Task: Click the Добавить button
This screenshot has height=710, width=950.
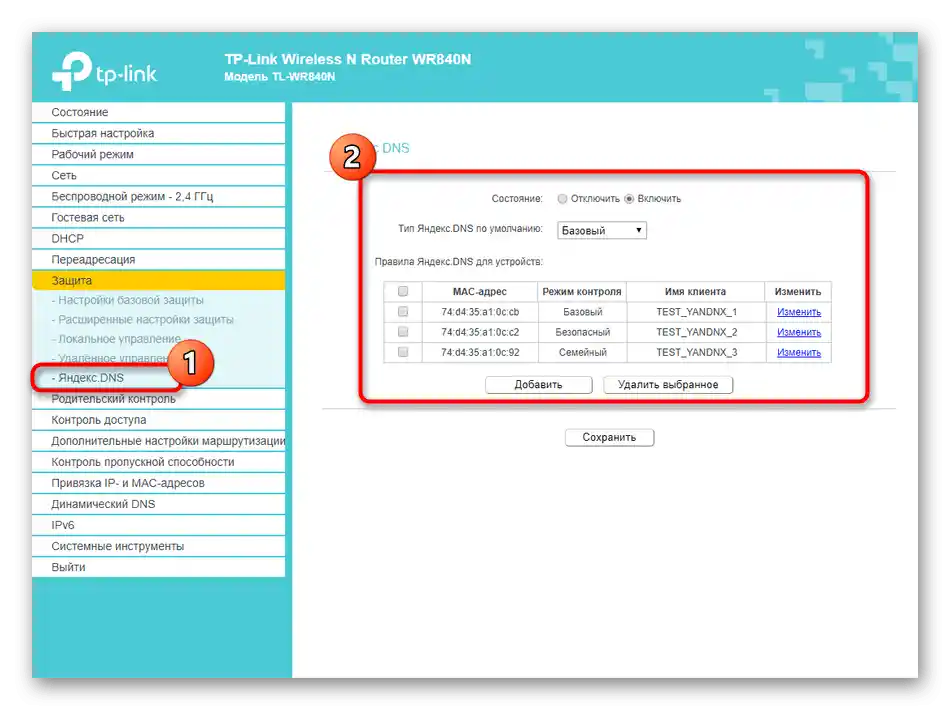Action: click(x=538, y=385)
